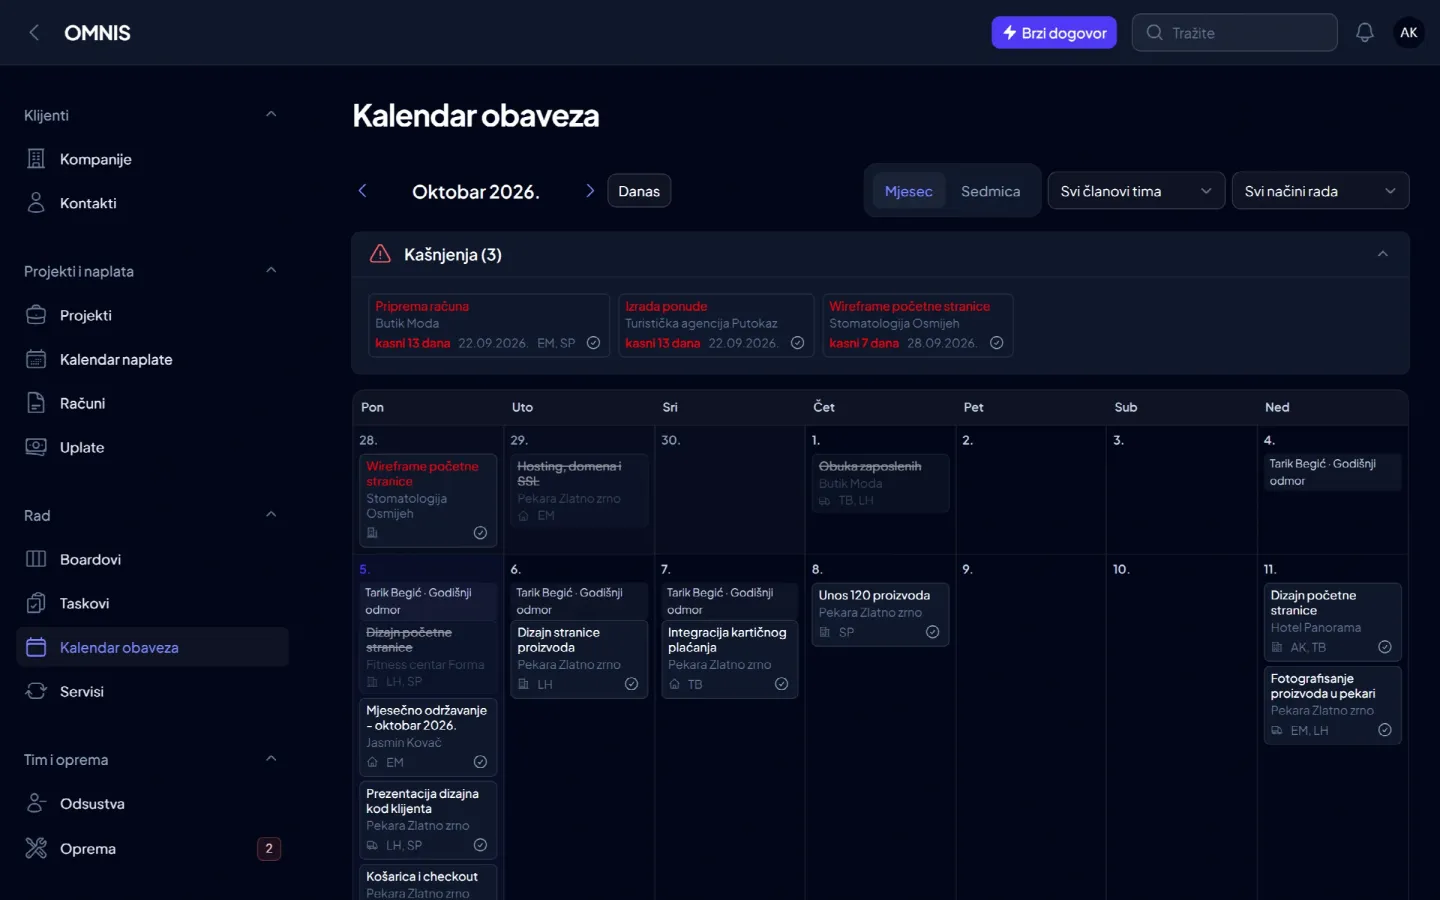Open Servisi in the sidebar
Screen dimensions: 1440x900
(152, 691)
